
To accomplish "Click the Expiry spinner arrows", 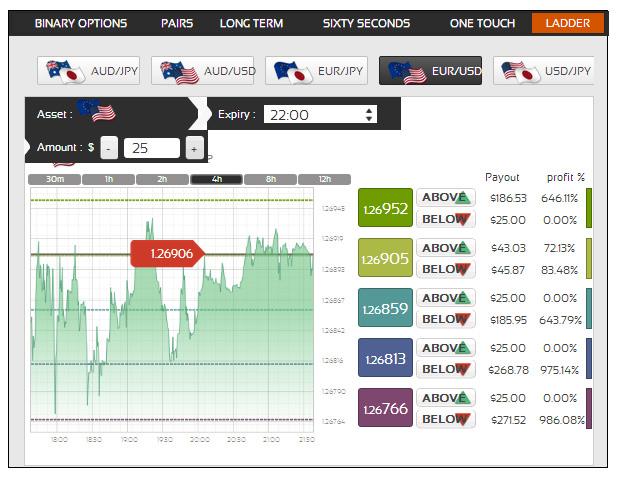I will tap(369, 115).
